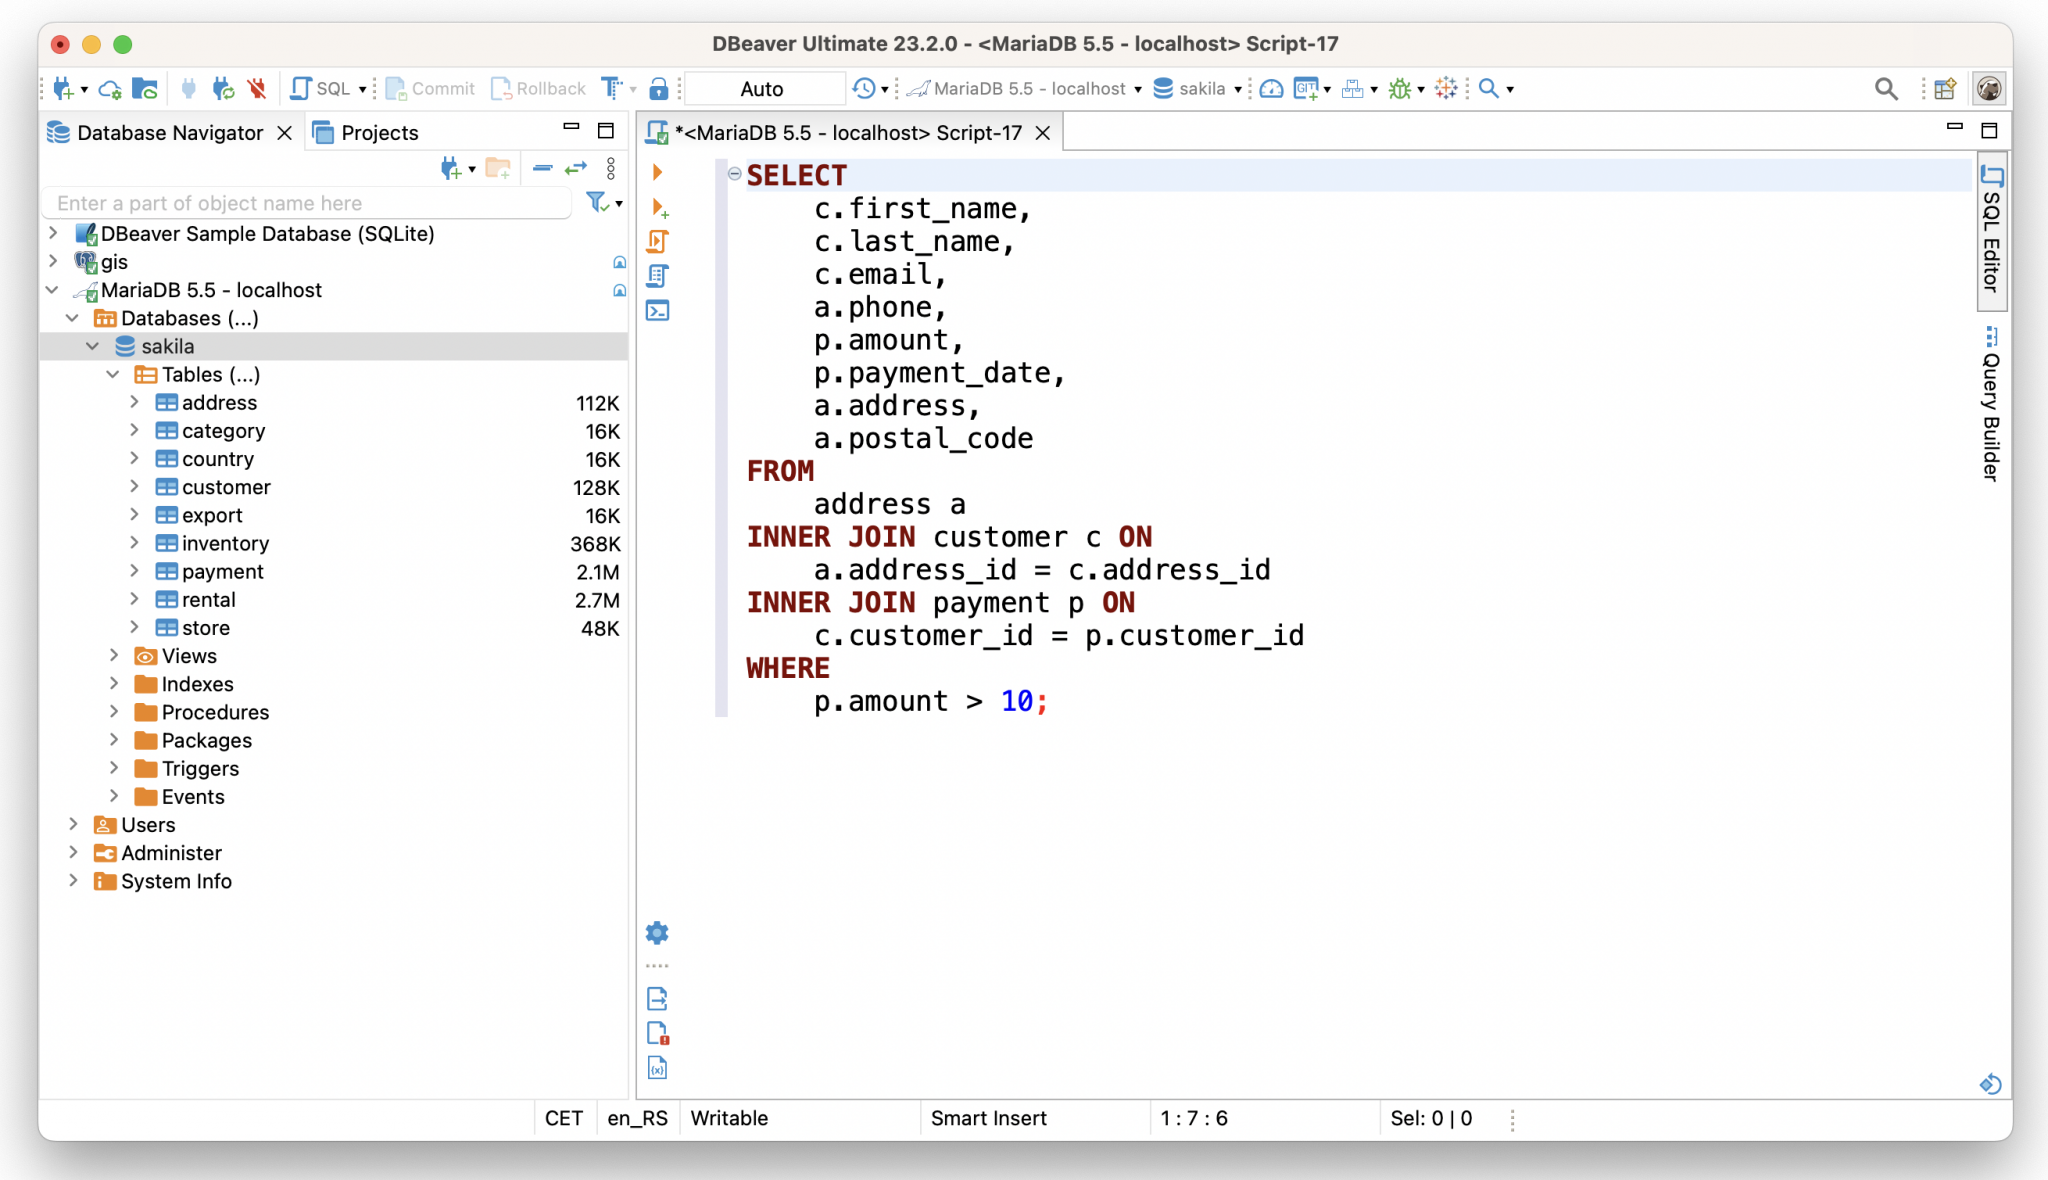Open SQL editor settings gear icon
2048x1180 pixels.
[x=657, y=932]
